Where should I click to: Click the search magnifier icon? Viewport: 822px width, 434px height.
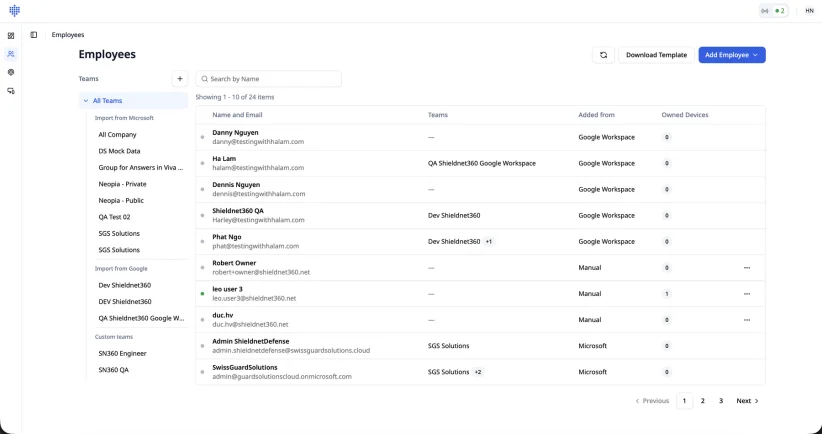coord(204,79)
